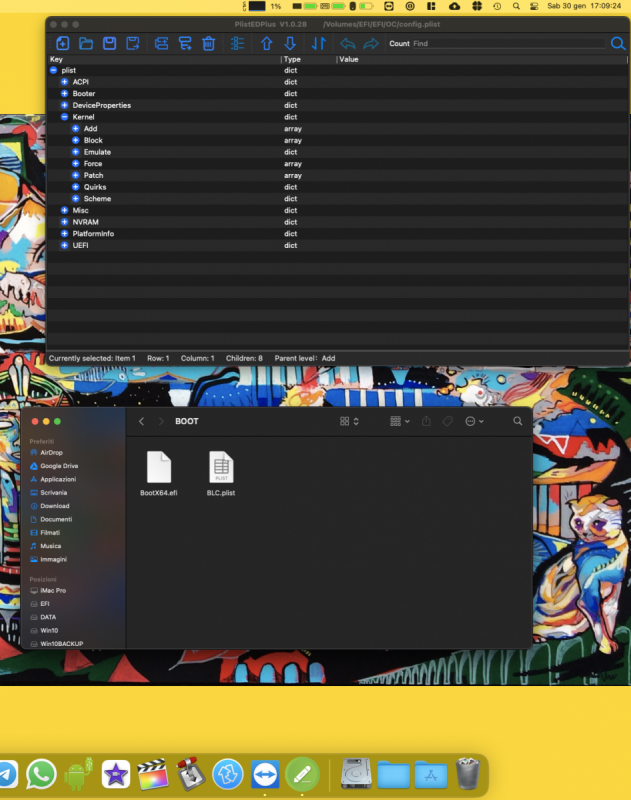This screenshot has height=800, width=631.
Task: Expand the DeviceProperties dict
Action: tap(64, 105)
